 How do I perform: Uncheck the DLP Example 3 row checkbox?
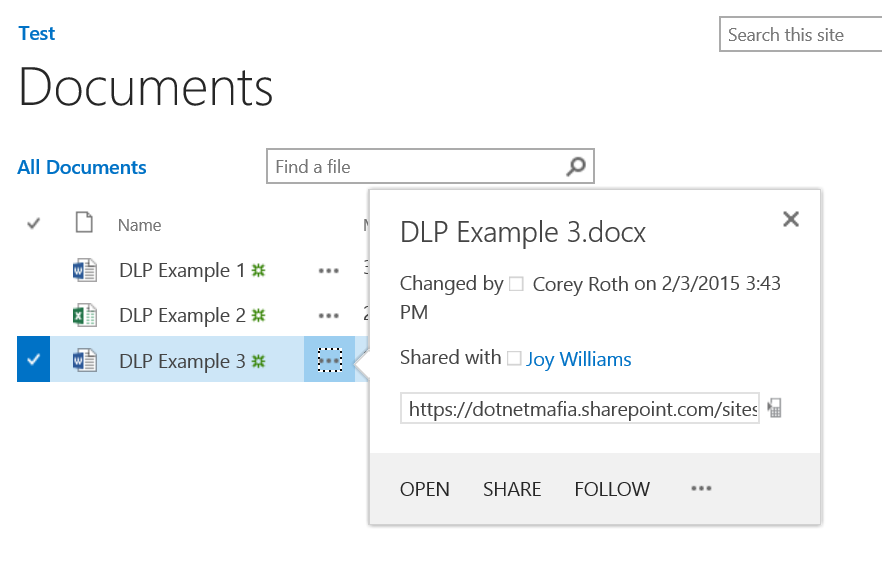pos(34,359)
